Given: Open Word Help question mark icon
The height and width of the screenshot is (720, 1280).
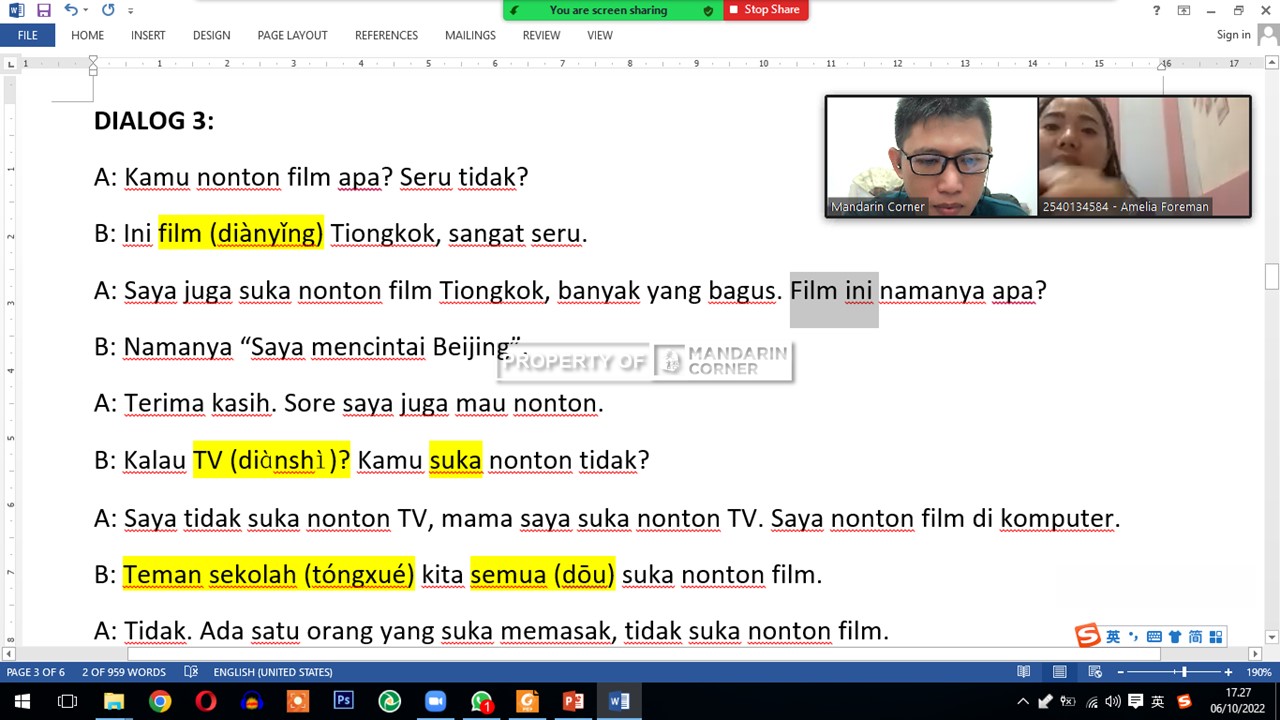Looking at the screenshot, I should [1156, 10].
